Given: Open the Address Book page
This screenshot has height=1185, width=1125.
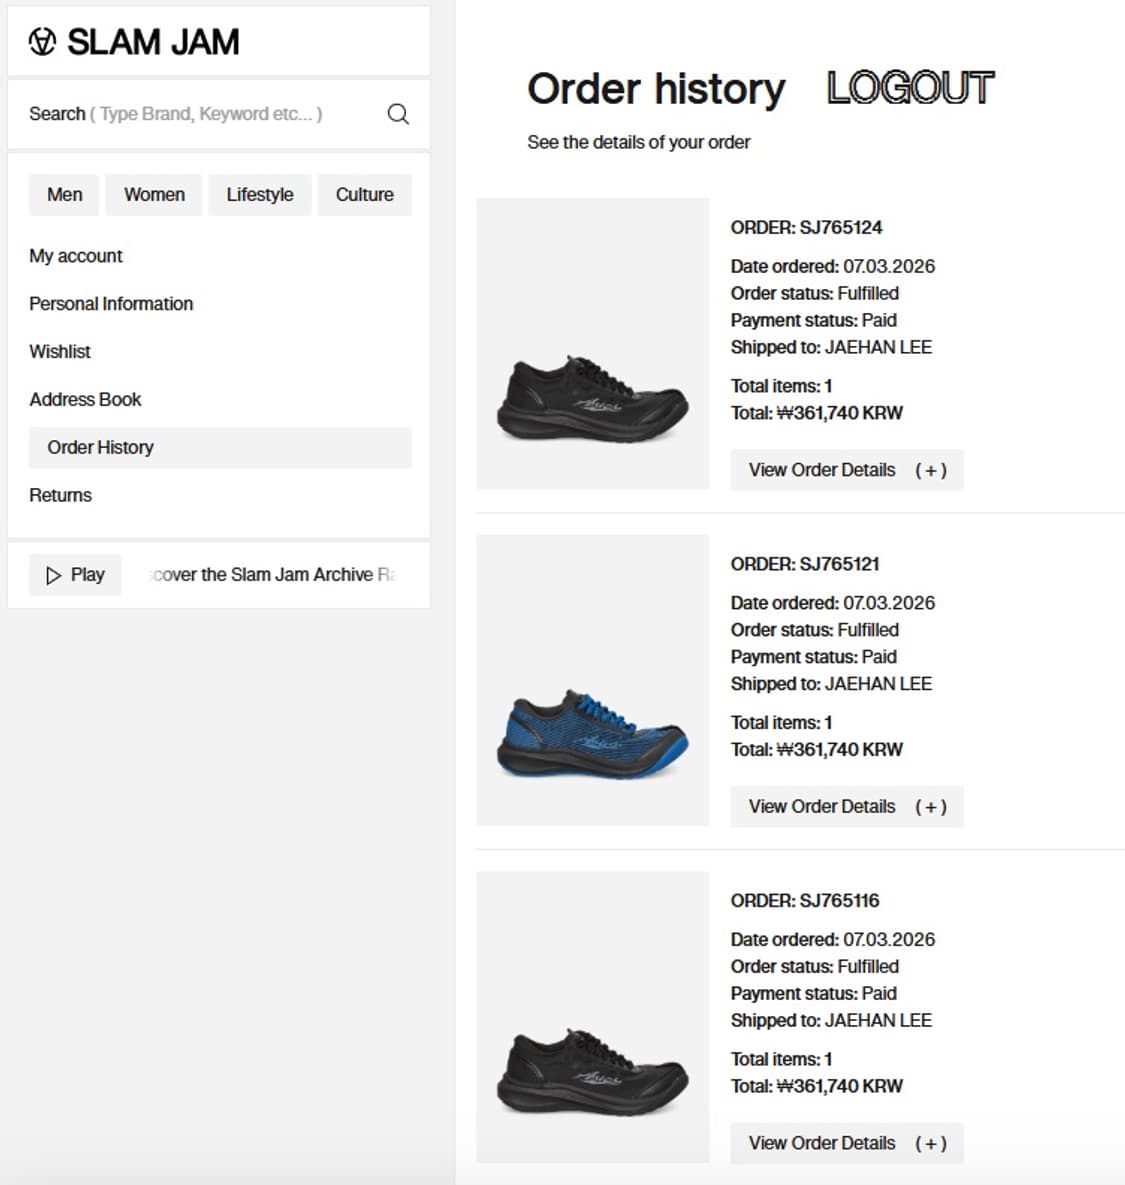Looking at the screenshot, I should click(85, 399).
